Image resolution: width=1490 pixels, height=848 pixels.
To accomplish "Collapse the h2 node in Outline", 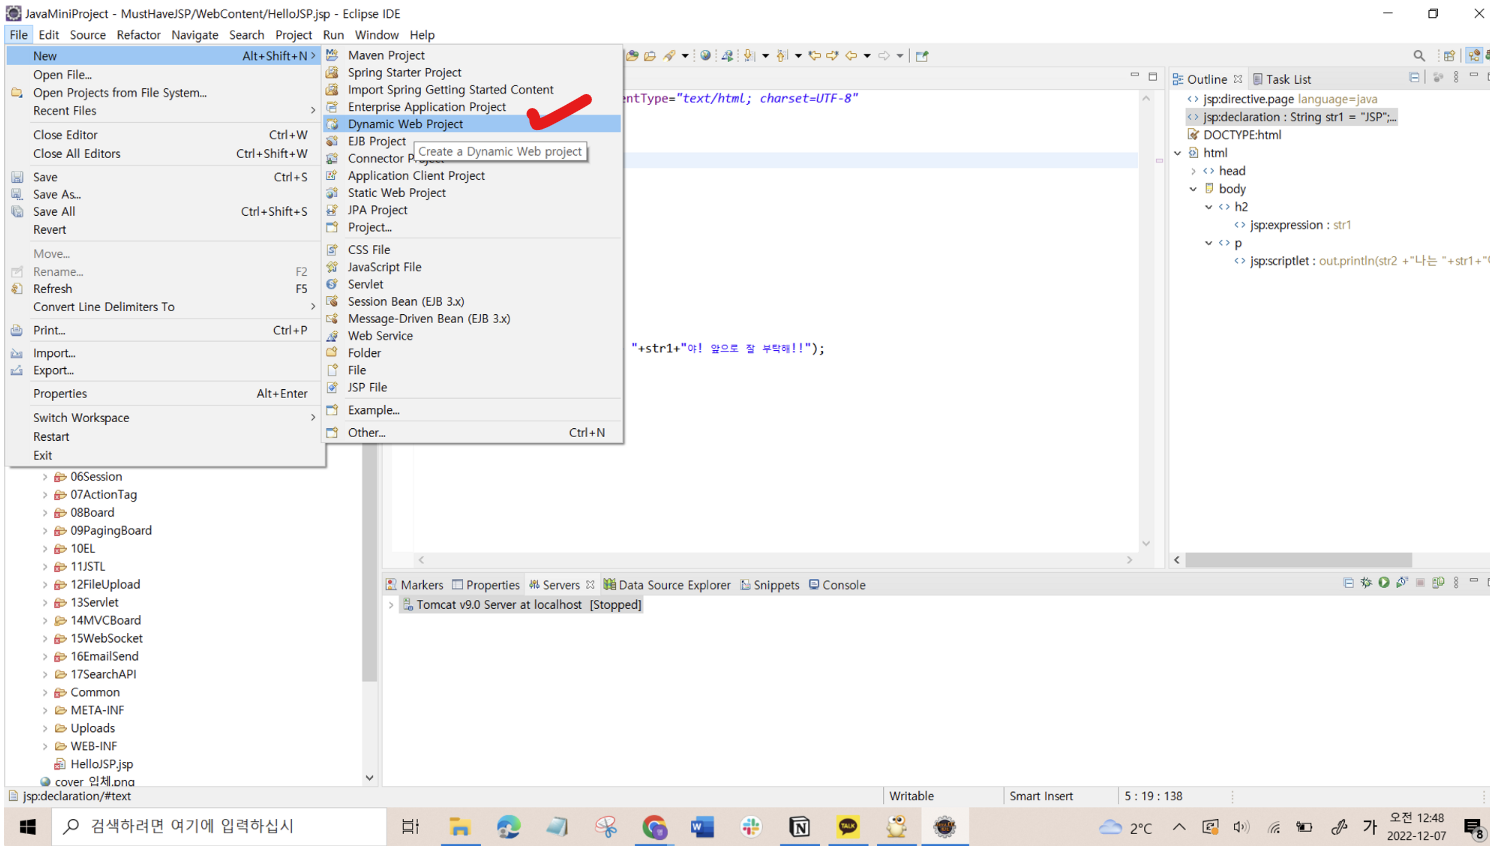I will (1209, 207).
